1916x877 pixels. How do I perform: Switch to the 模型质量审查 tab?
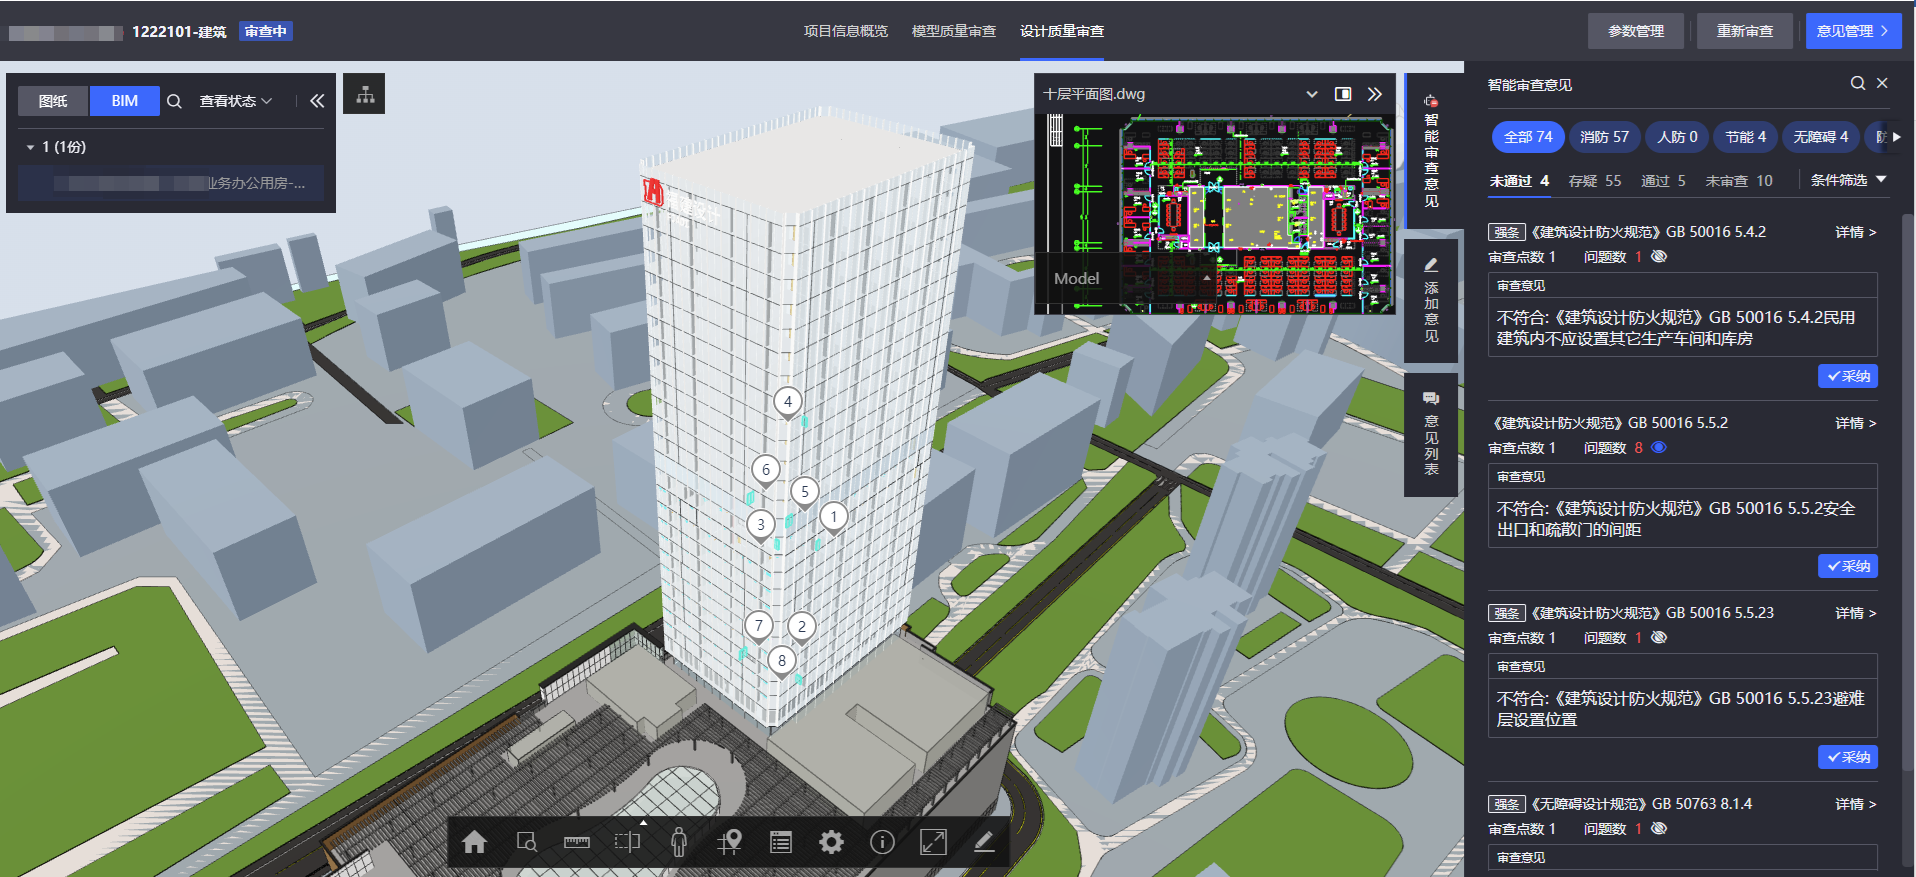point(953,31)
